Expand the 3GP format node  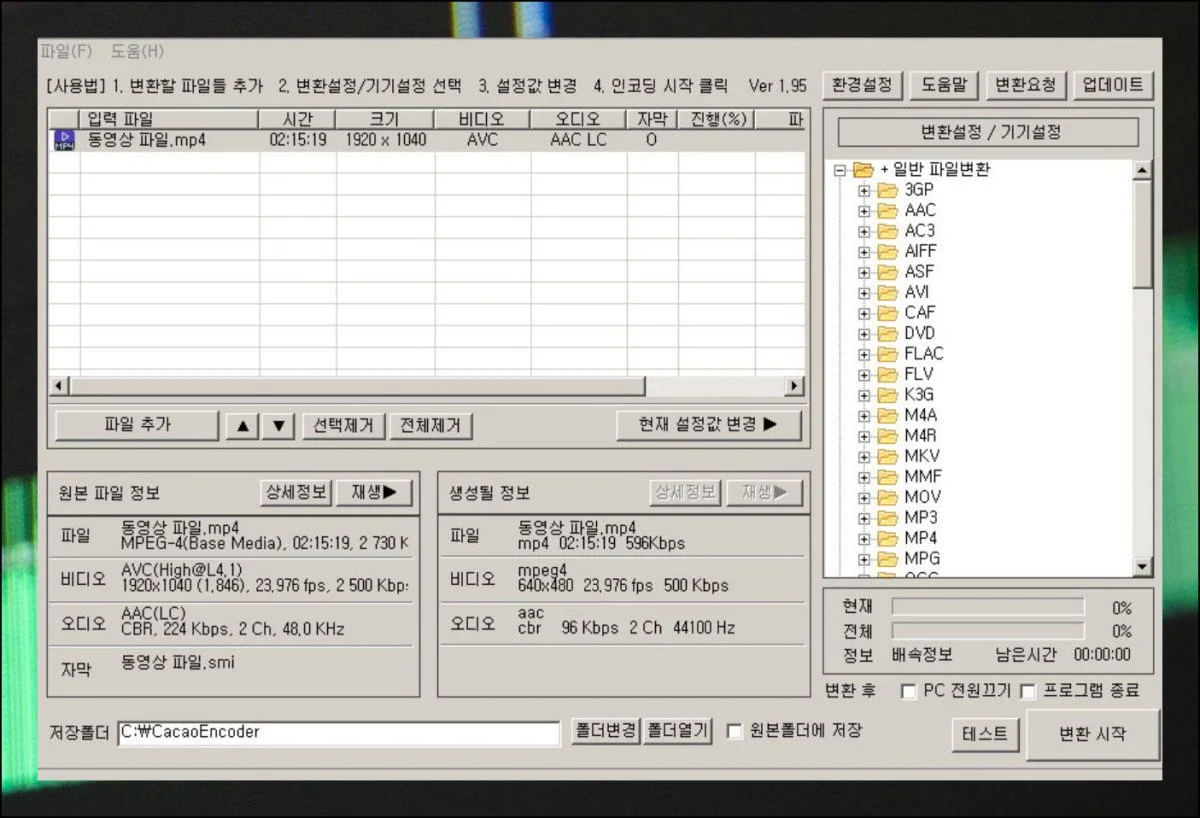(x=864, y=190)
